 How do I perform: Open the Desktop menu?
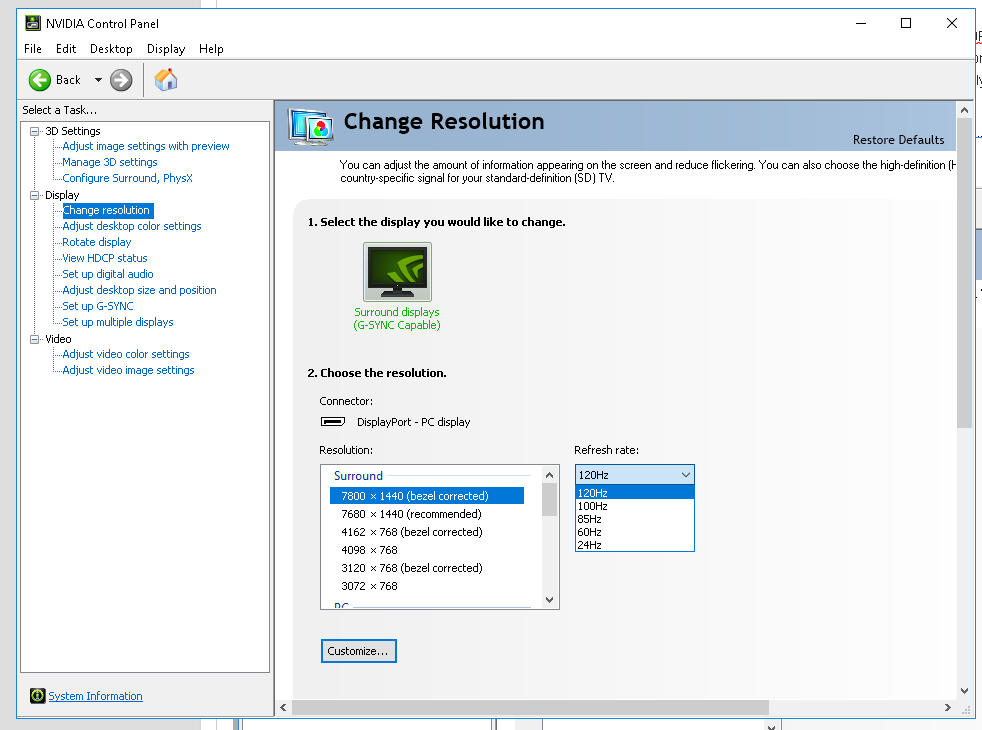click(x=111, y=49)
